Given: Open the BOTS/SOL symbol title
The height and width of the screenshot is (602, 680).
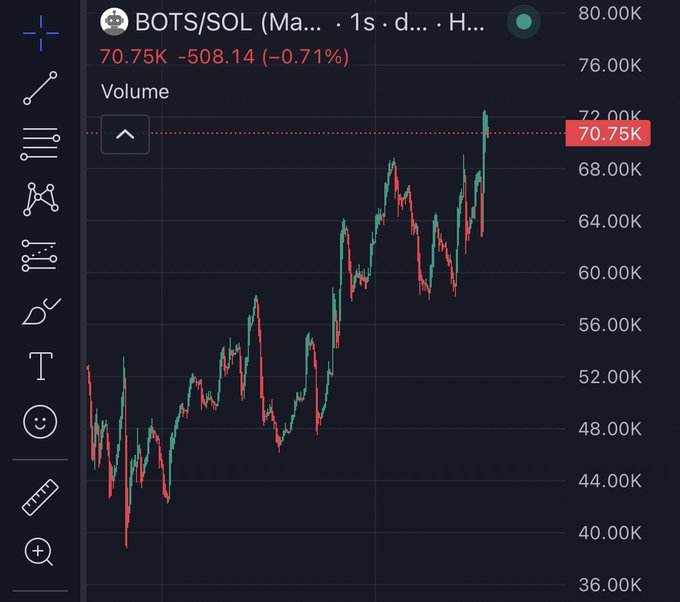Looking at the screenshot, I should click(228, 22).
